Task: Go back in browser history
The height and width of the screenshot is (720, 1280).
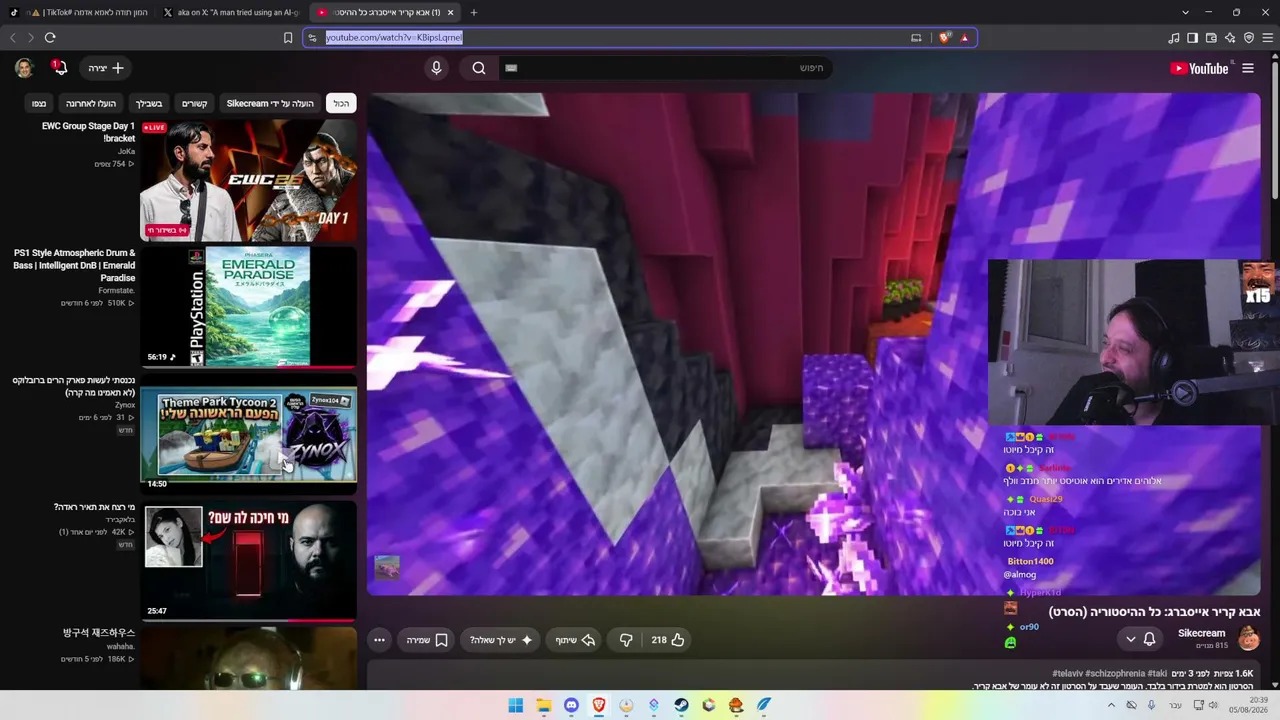Action: point(13,38)
